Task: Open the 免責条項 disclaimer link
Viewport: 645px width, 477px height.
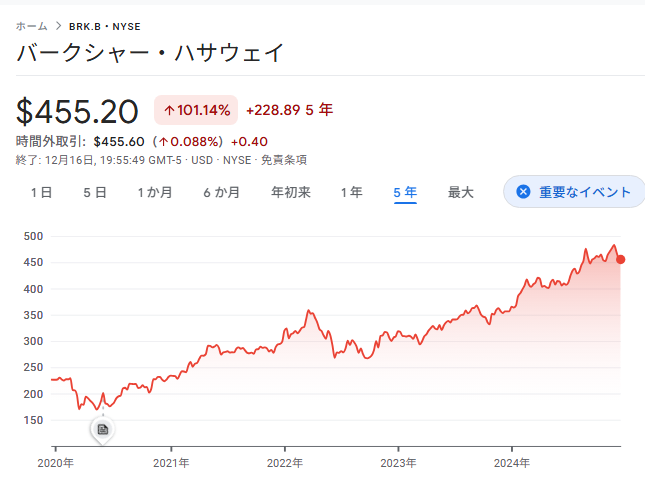Action: pos(285,160)
